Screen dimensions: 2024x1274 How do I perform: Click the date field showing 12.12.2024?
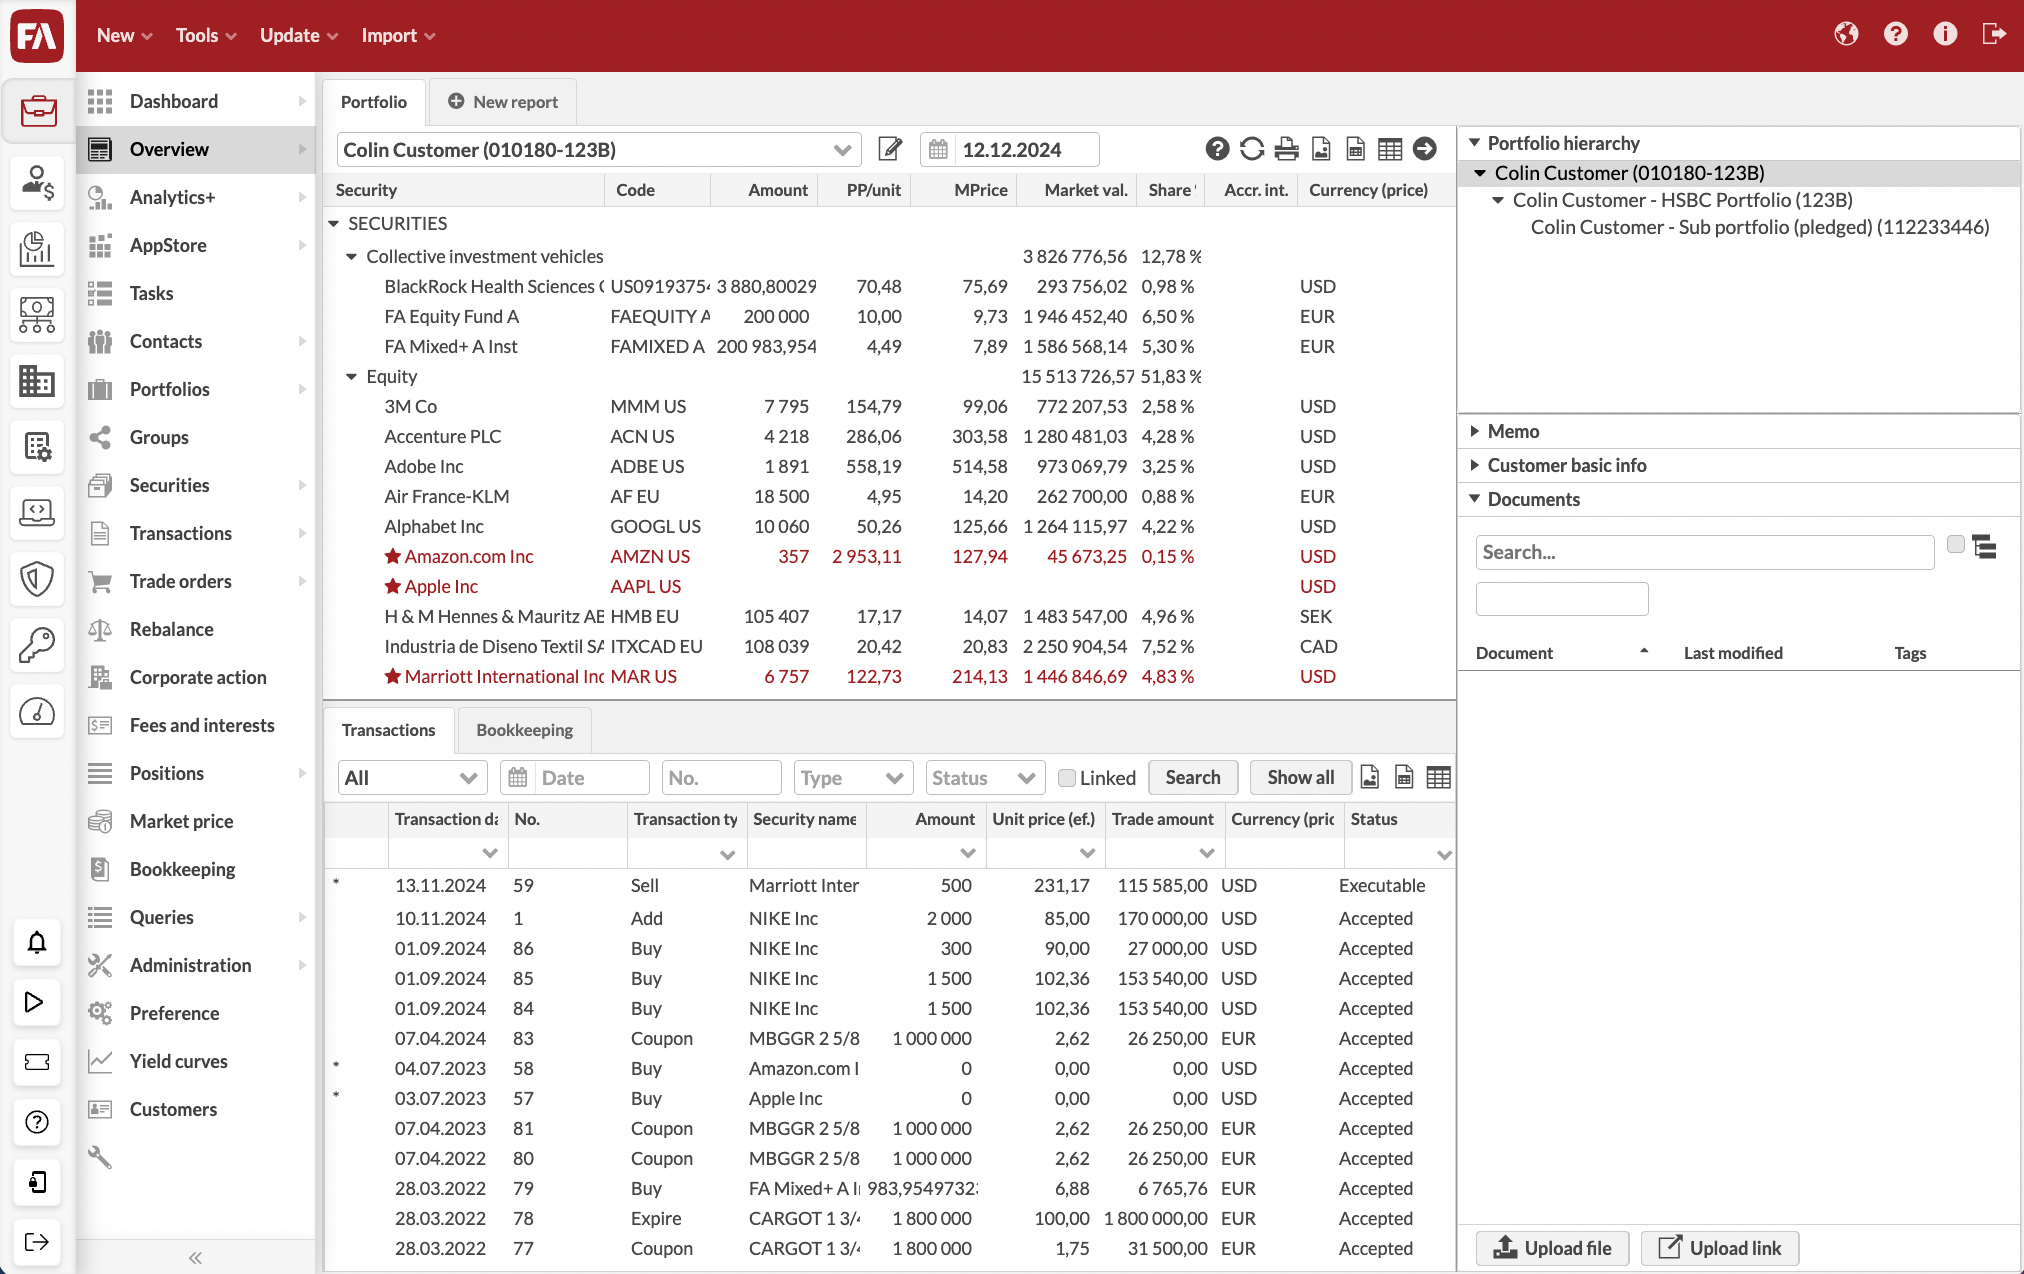1027,150
